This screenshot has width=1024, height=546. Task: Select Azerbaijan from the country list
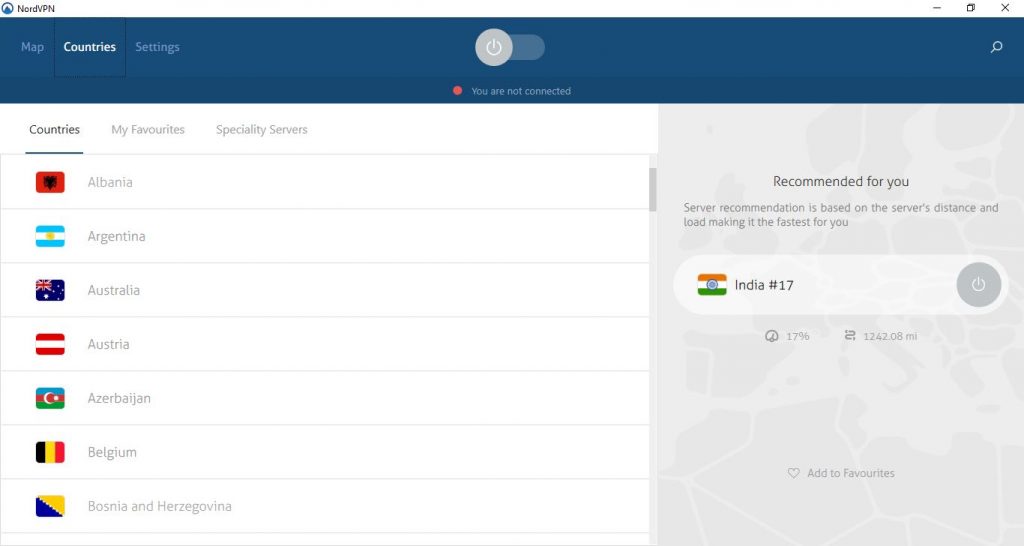click(325, 398)
